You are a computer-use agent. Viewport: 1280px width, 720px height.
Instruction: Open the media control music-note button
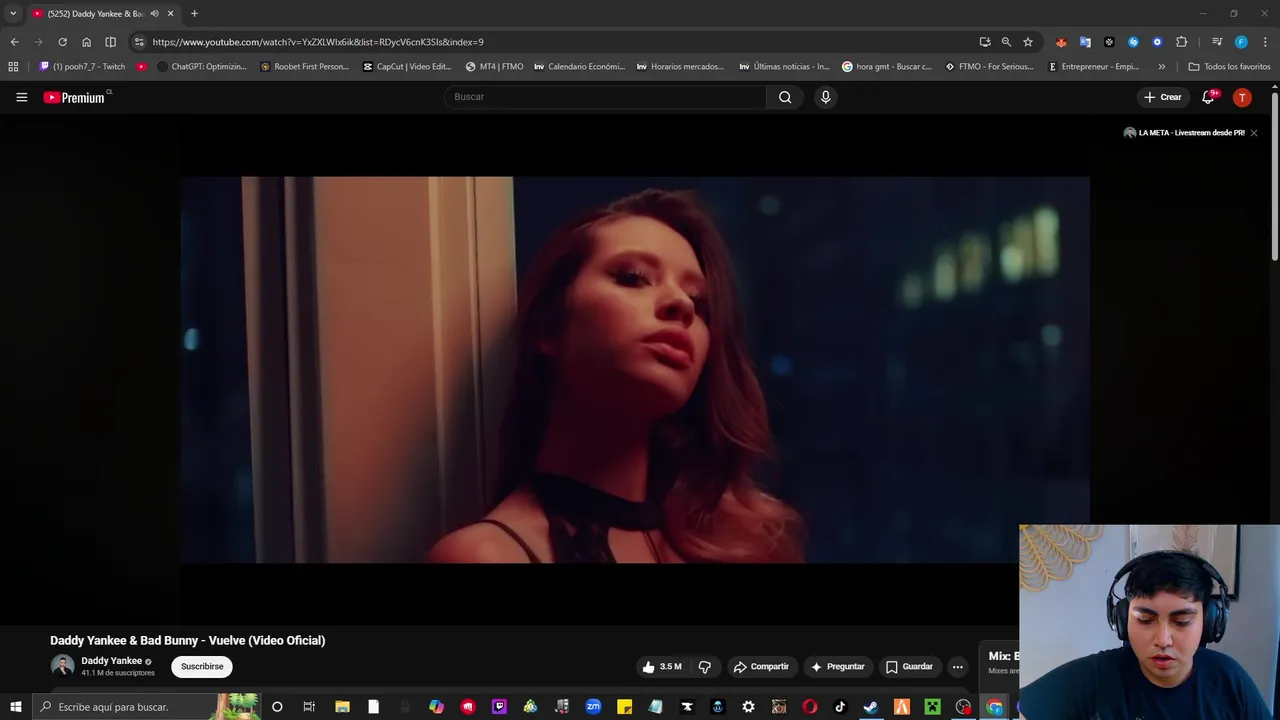pos(1217,42)
